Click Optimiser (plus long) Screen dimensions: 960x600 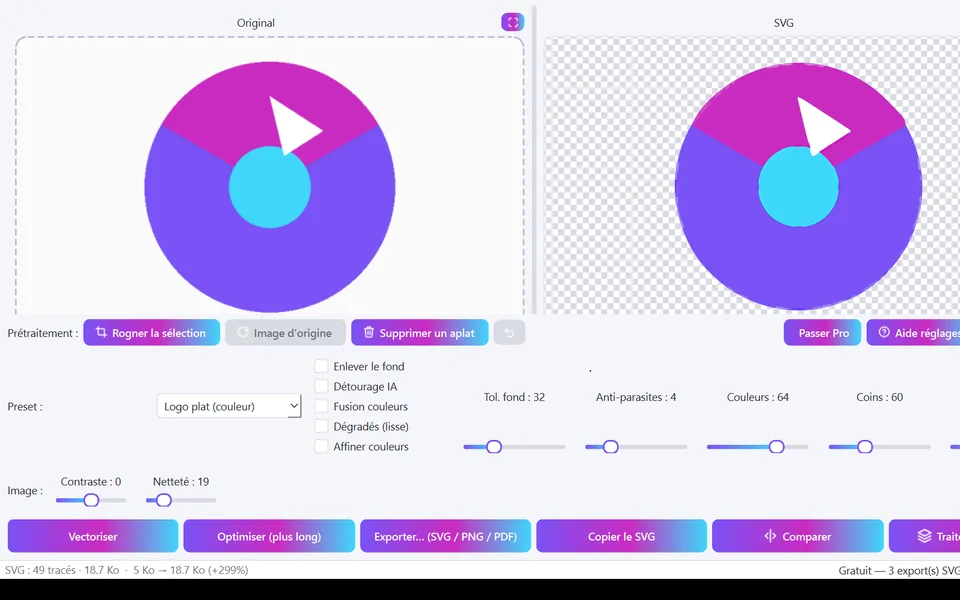coord(269,536)
